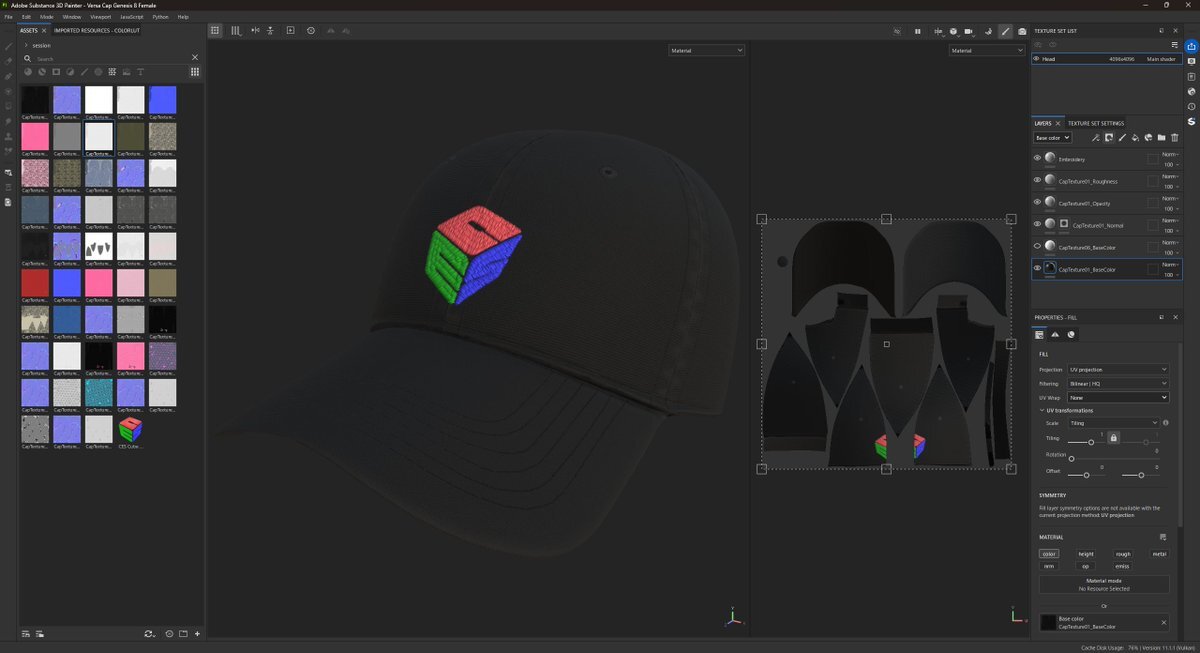Click the History clock icon in right sidebar
The width and height of the screenshot is (1200, 653).
click(x=1192, y=106)
